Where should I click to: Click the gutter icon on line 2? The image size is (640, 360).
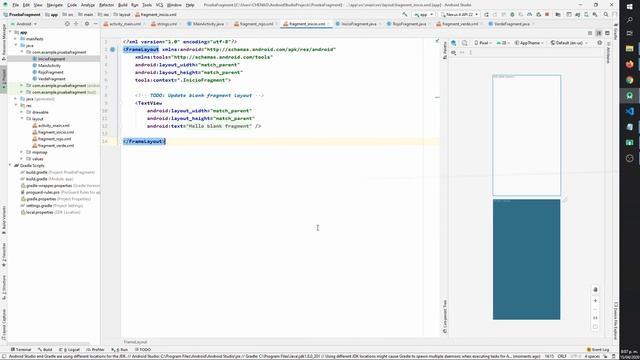click(x=112, y=49)
